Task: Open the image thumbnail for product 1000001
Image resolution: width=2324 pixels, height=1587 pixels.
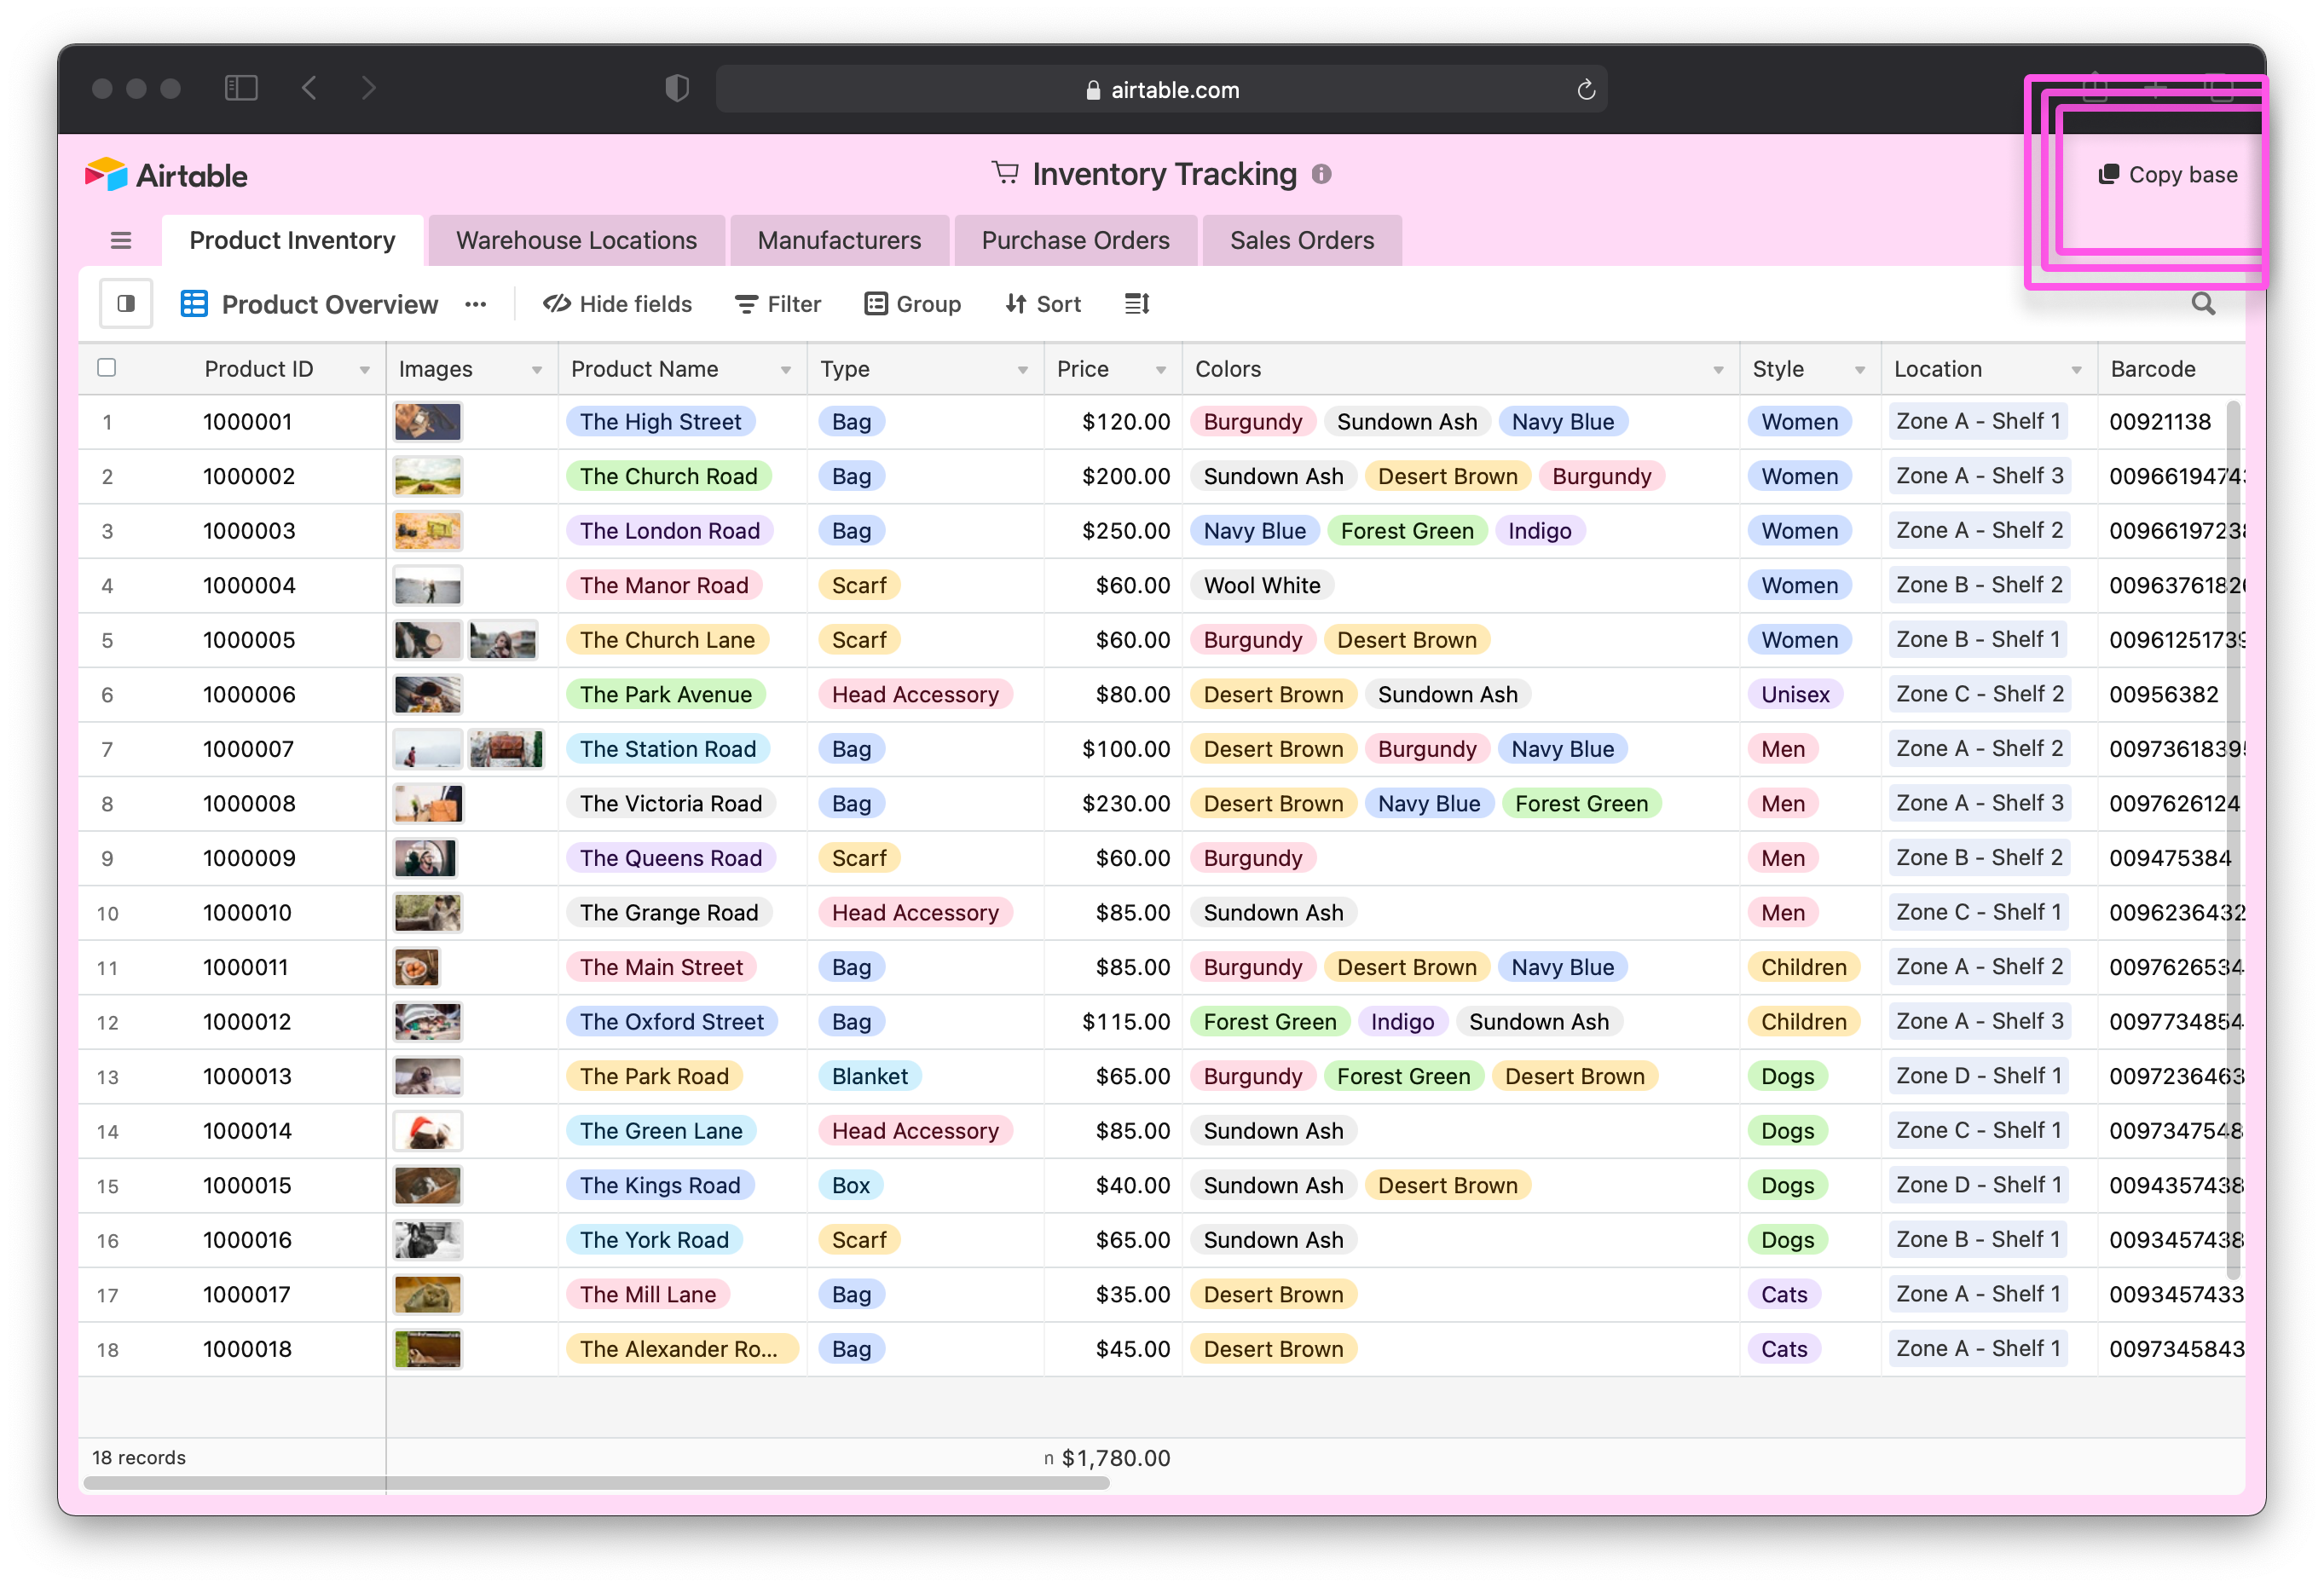Action: (427, 422)
